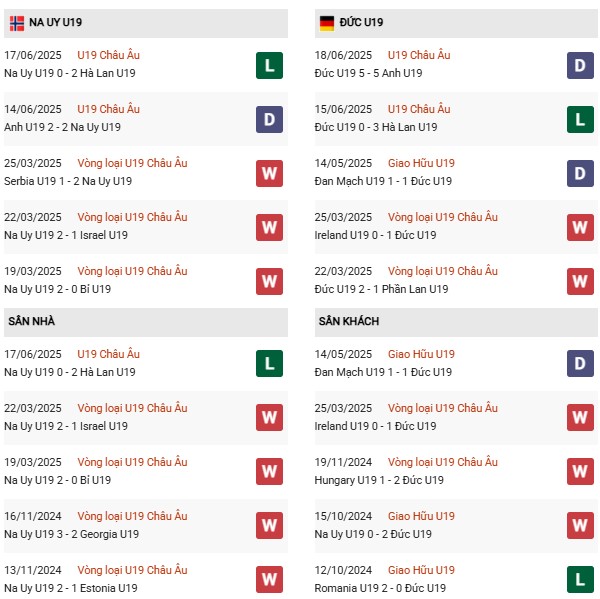Screen dimensions: 600x599
Task: Click match Đức U19 2-1 Phần Lan U19
Action: (x=381, y=289)
